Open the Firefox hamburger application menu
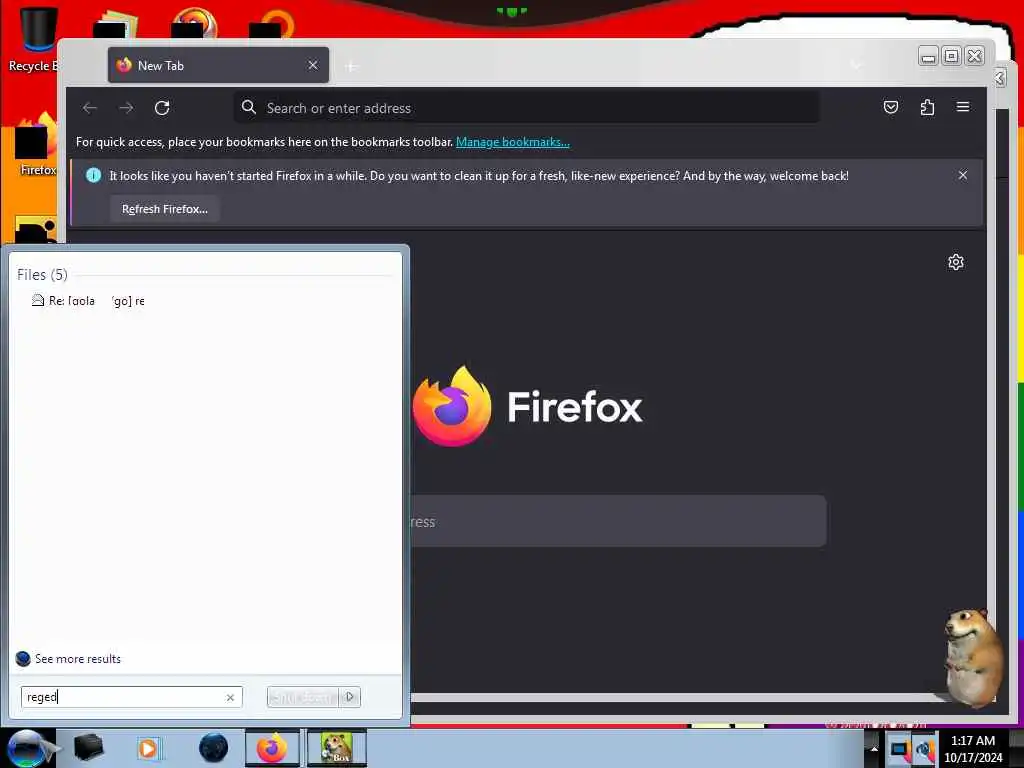 point(963,107)
